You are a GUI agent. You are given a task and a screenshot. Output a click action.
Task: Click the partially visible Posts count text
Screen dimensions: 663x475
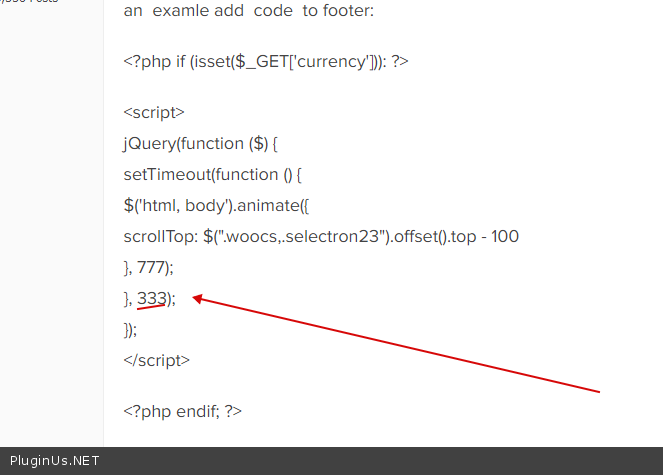pyautogui.click(x=30, y=2)
